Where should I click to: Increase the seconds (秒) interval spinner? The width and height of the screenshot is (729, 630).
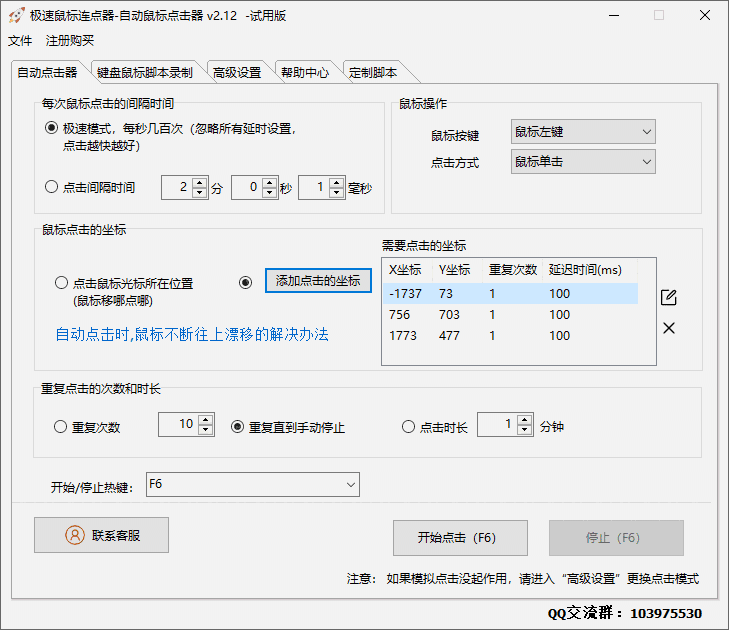(x=270, y=182)
